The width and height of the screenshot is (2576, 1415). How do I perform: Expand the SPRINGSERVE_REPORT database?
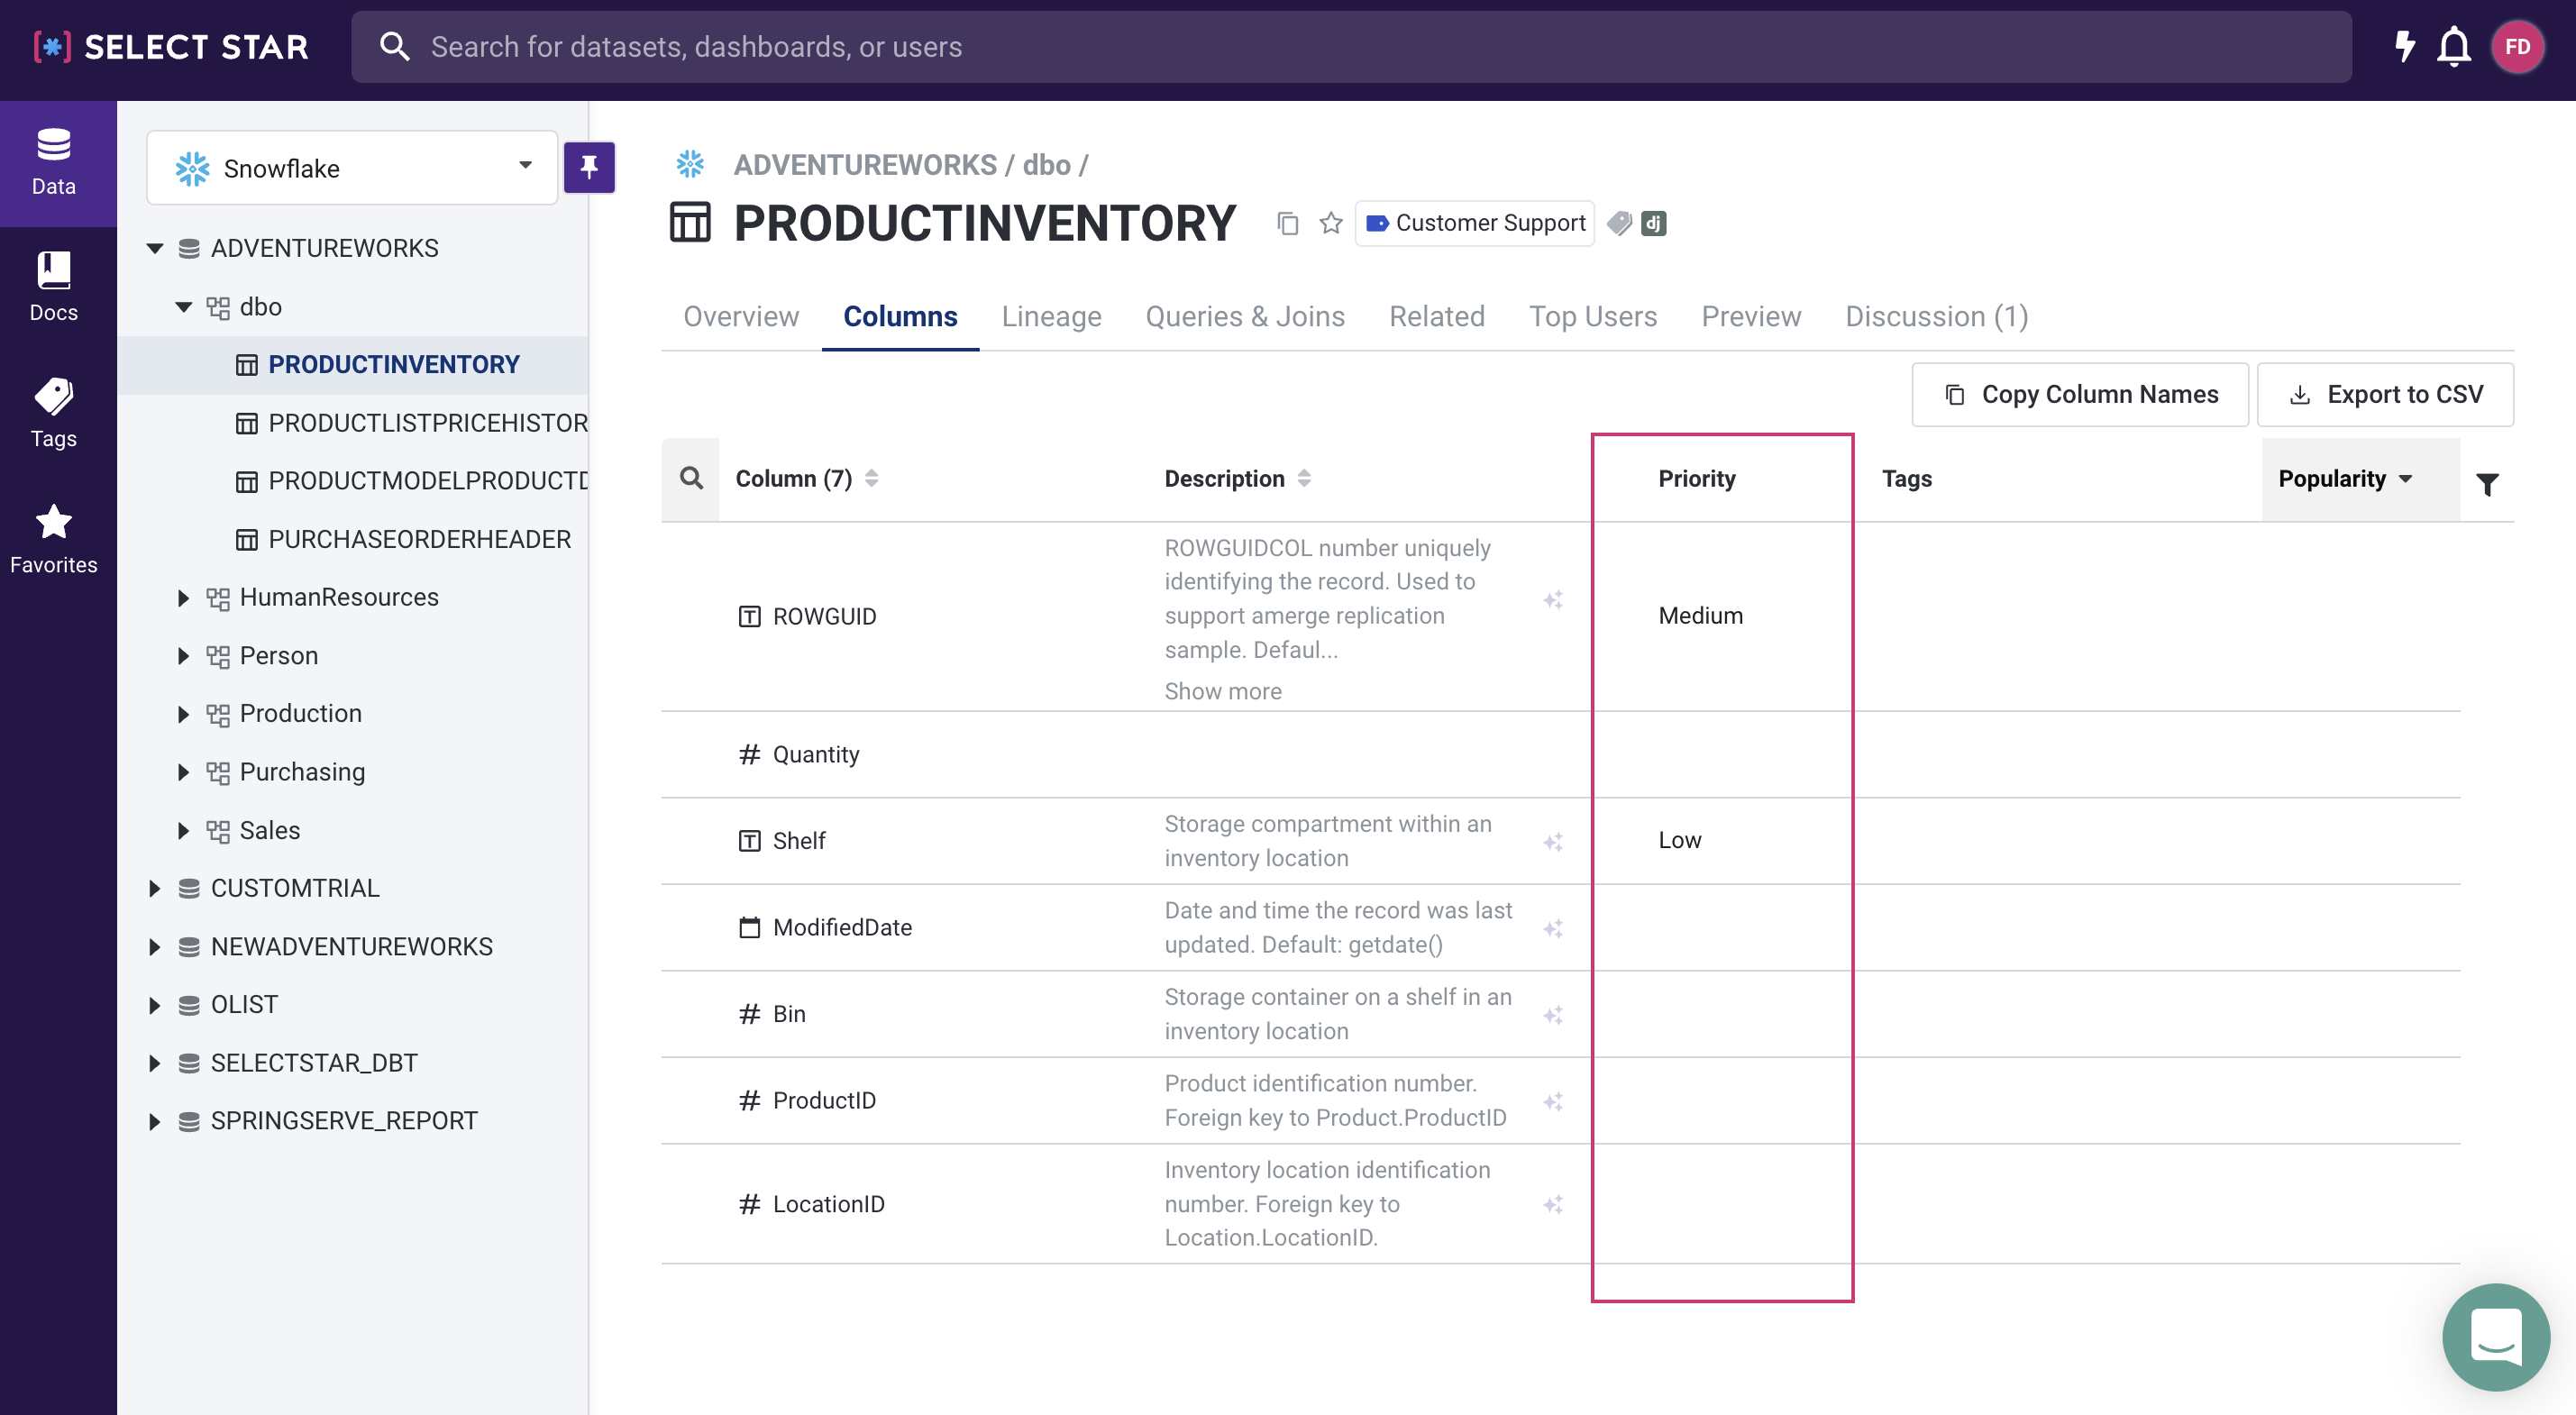pos(155,1121)
